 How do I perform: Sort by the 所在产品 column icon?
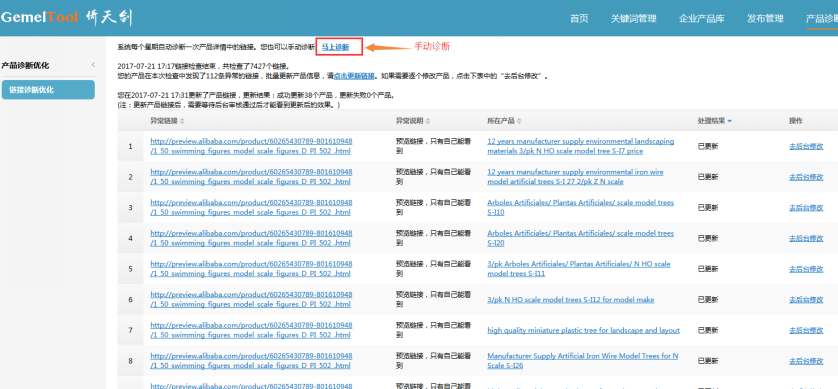pyautogui.click(x=519, y=121)
